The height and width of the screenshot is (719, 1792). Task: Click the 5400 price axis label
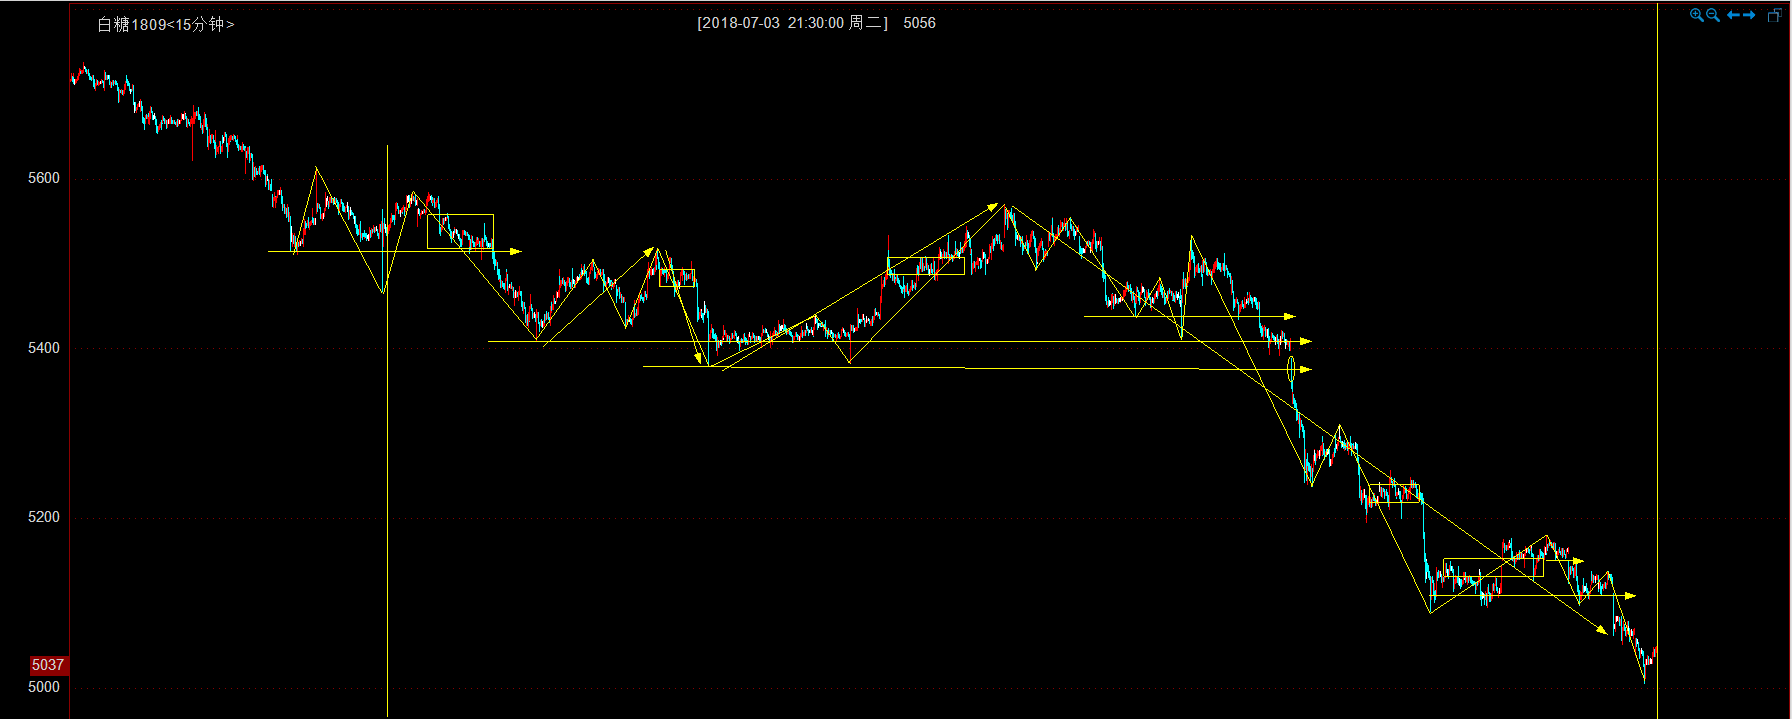tap(44, 348)
